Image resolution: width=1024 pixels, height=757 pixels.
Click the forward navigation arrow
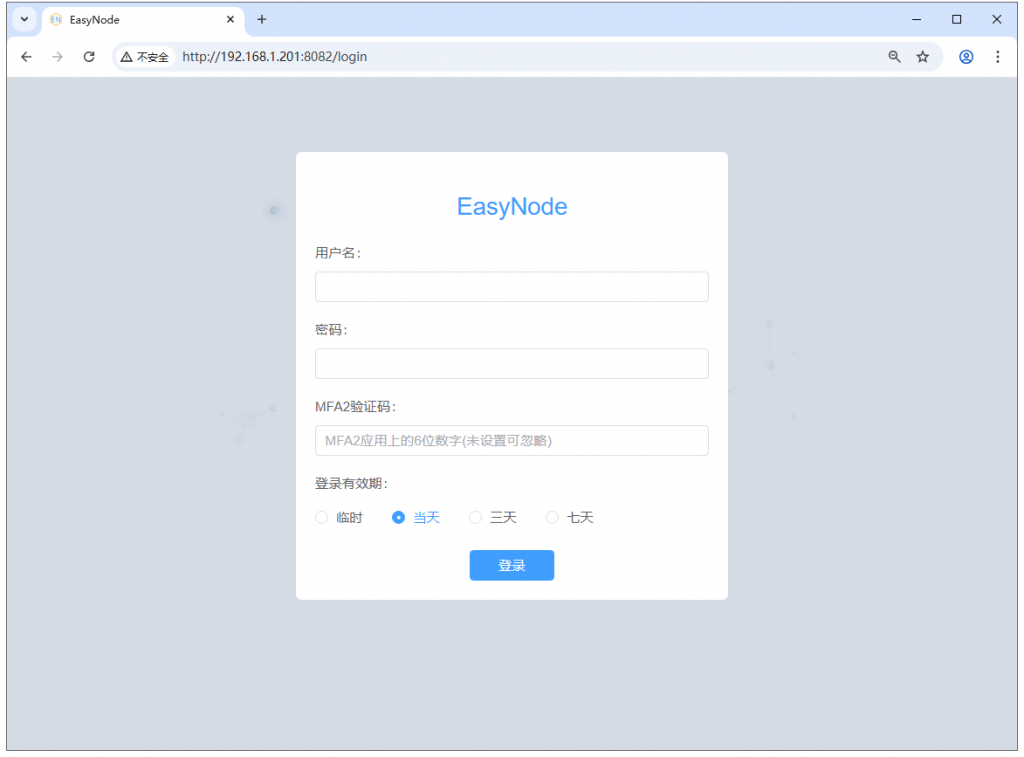(x=57, y=57)
